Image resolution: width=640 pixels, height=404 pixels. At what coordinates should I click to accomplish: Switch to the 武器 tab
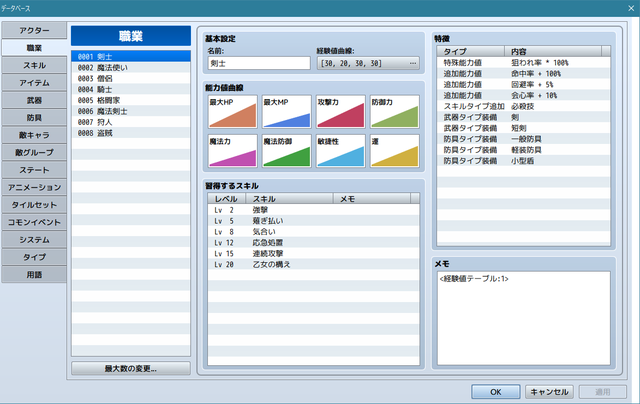click(x=34, y=100)
